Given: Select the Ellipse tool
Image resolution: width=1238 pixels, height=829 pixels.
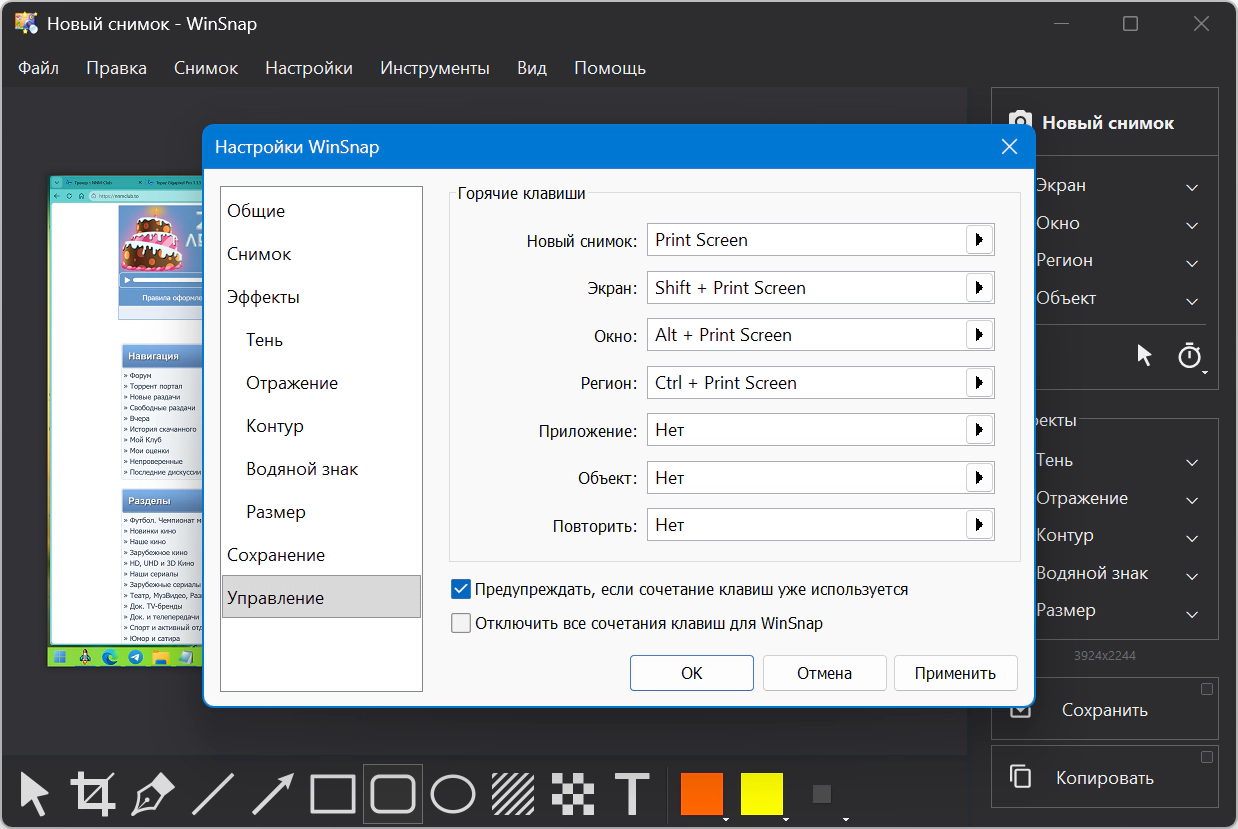Looking at the screenshot, I should [453, 794].
